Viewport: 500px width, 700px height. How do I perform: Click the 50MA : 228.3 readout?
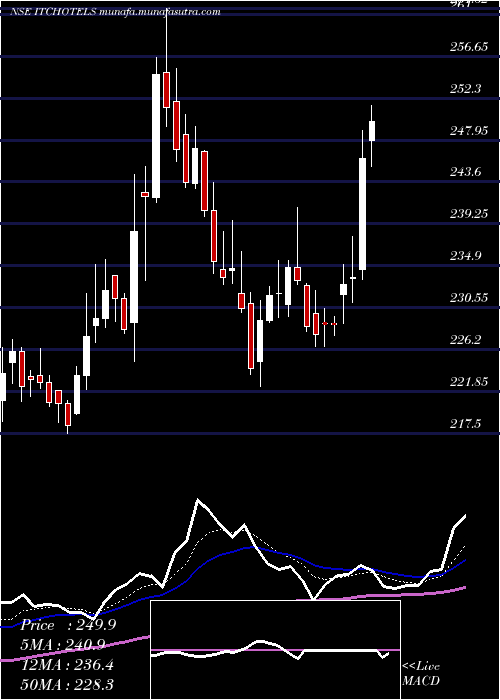pos(67,684)
